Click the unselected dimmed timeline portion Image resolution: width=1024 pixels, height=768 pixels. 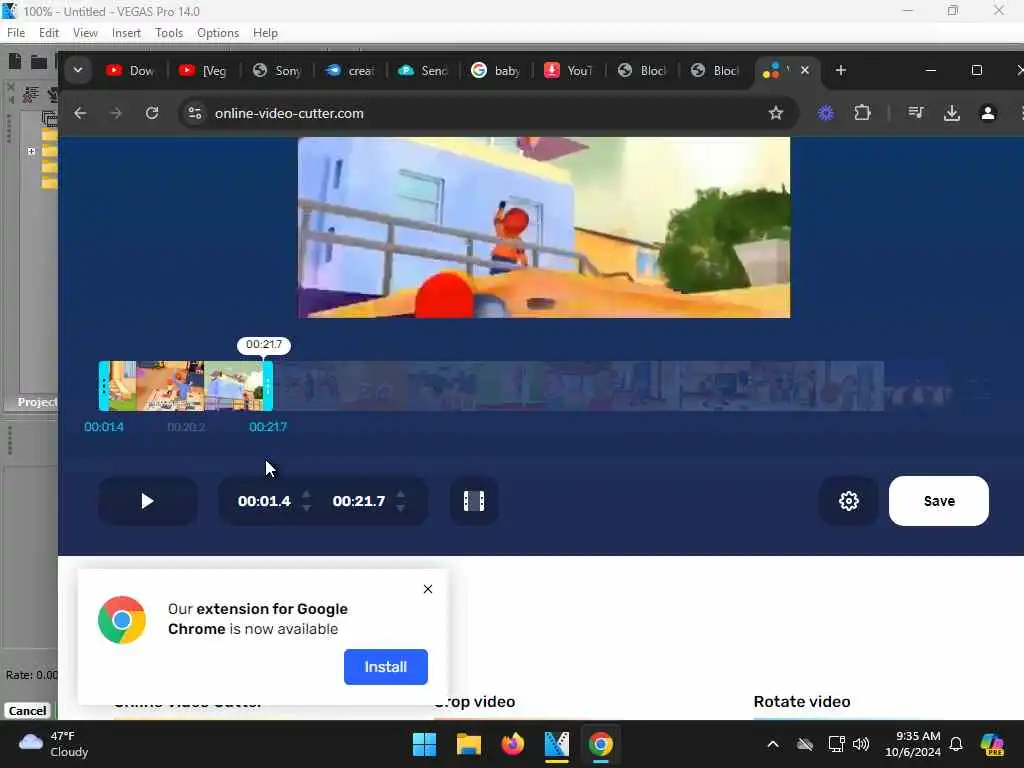(578, 386)
